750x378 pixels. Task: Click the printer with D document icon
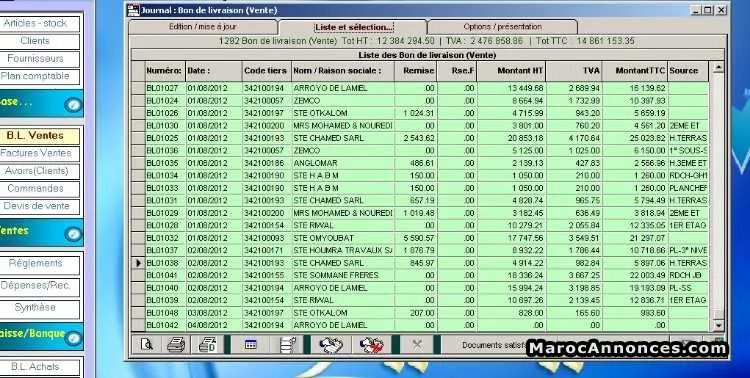(x=207, y=345)
